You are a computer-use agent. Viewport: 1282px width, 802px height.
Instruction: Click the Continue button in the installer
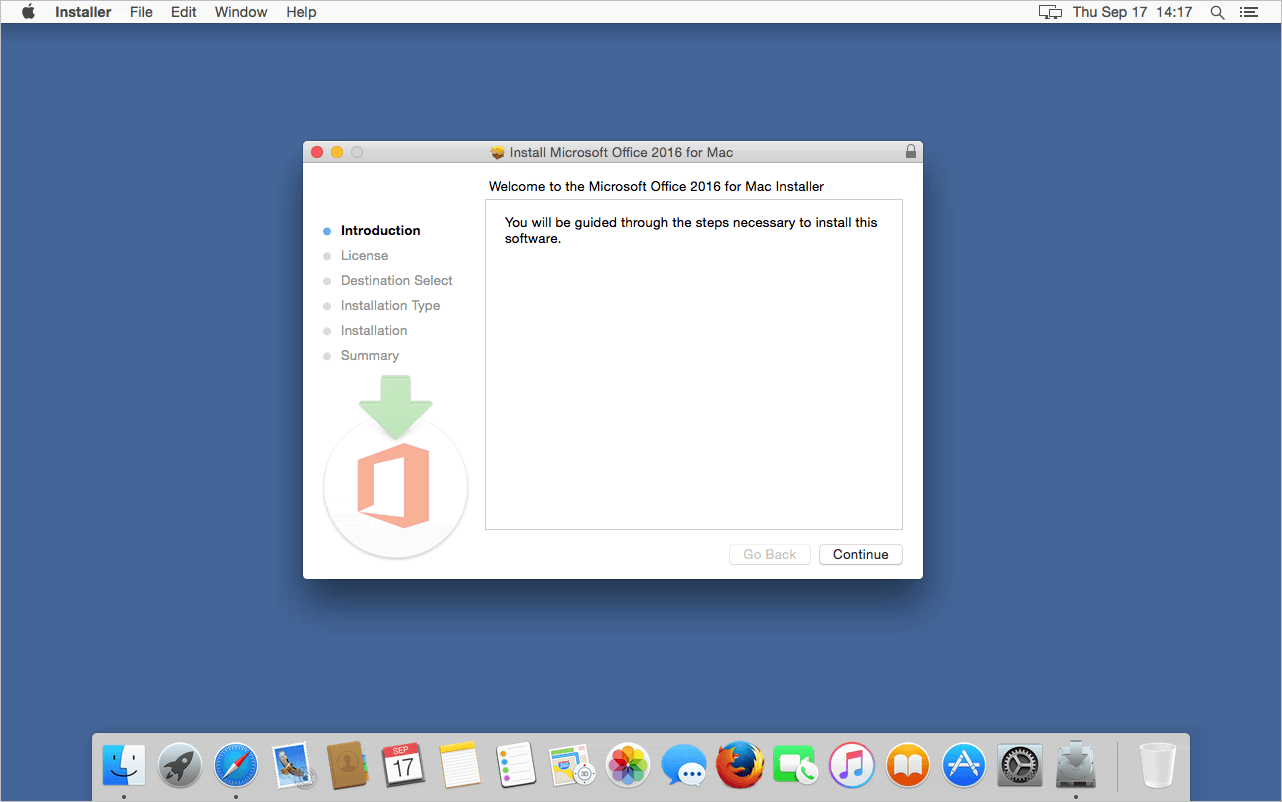860,554
